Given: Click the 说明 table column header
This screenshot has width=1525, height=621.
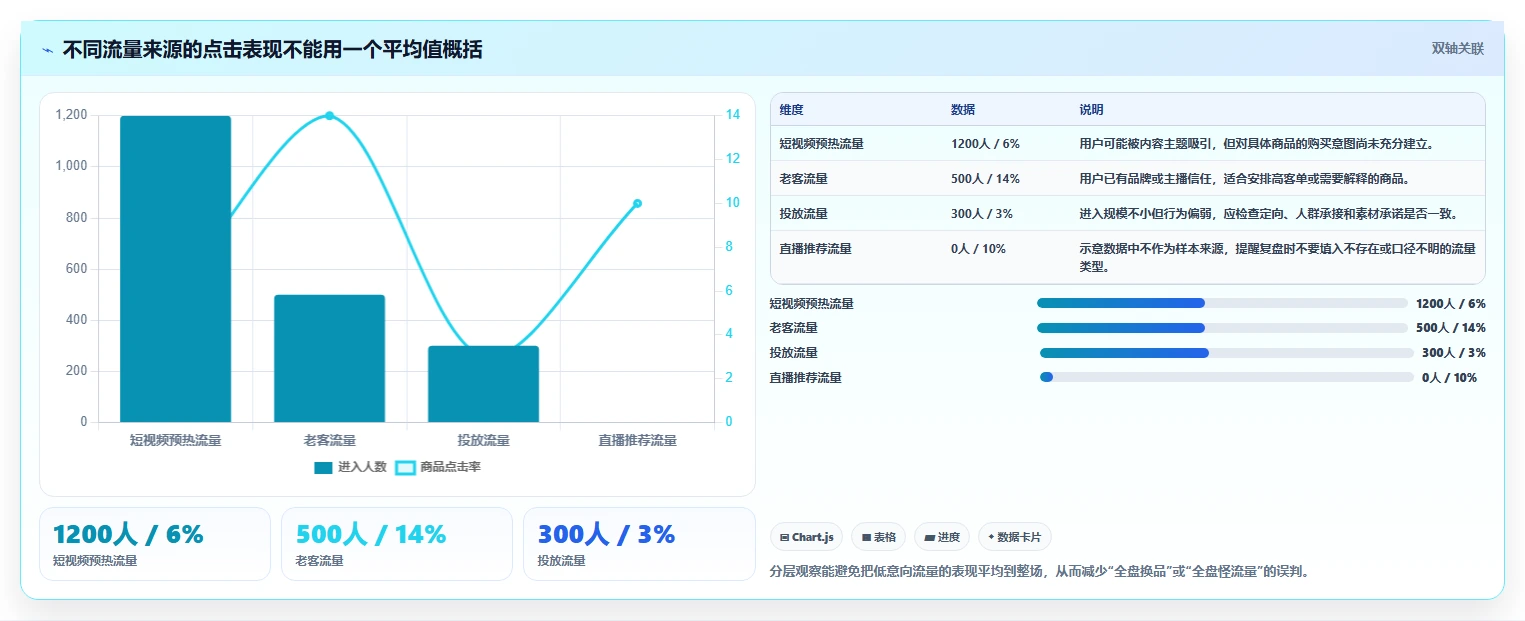Looking at the screenshot, I should (1091, 110).
